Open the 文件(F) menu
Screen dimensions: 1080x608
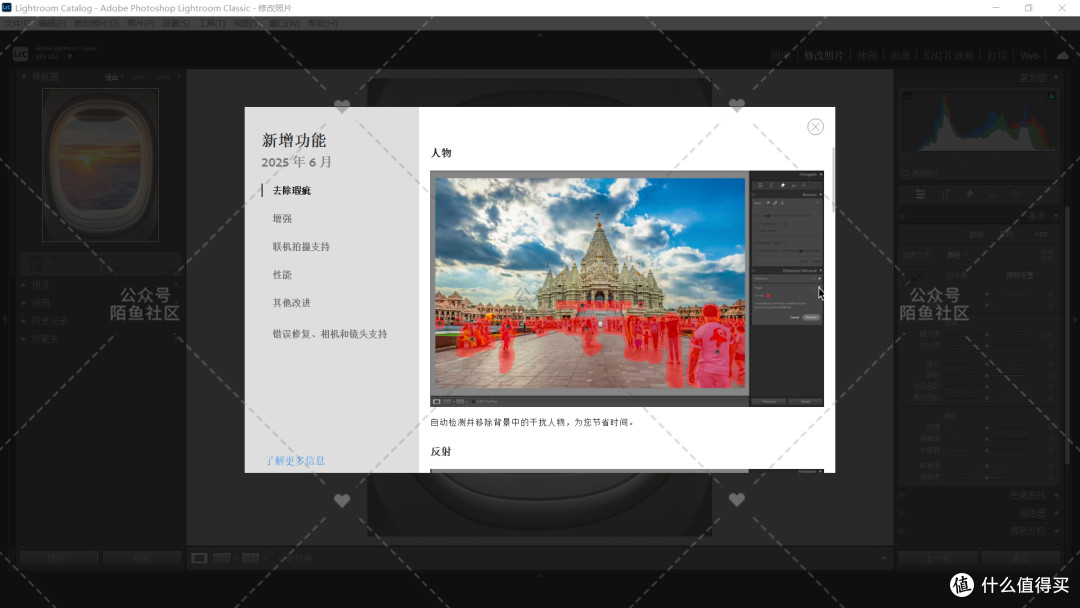[17, 23]
